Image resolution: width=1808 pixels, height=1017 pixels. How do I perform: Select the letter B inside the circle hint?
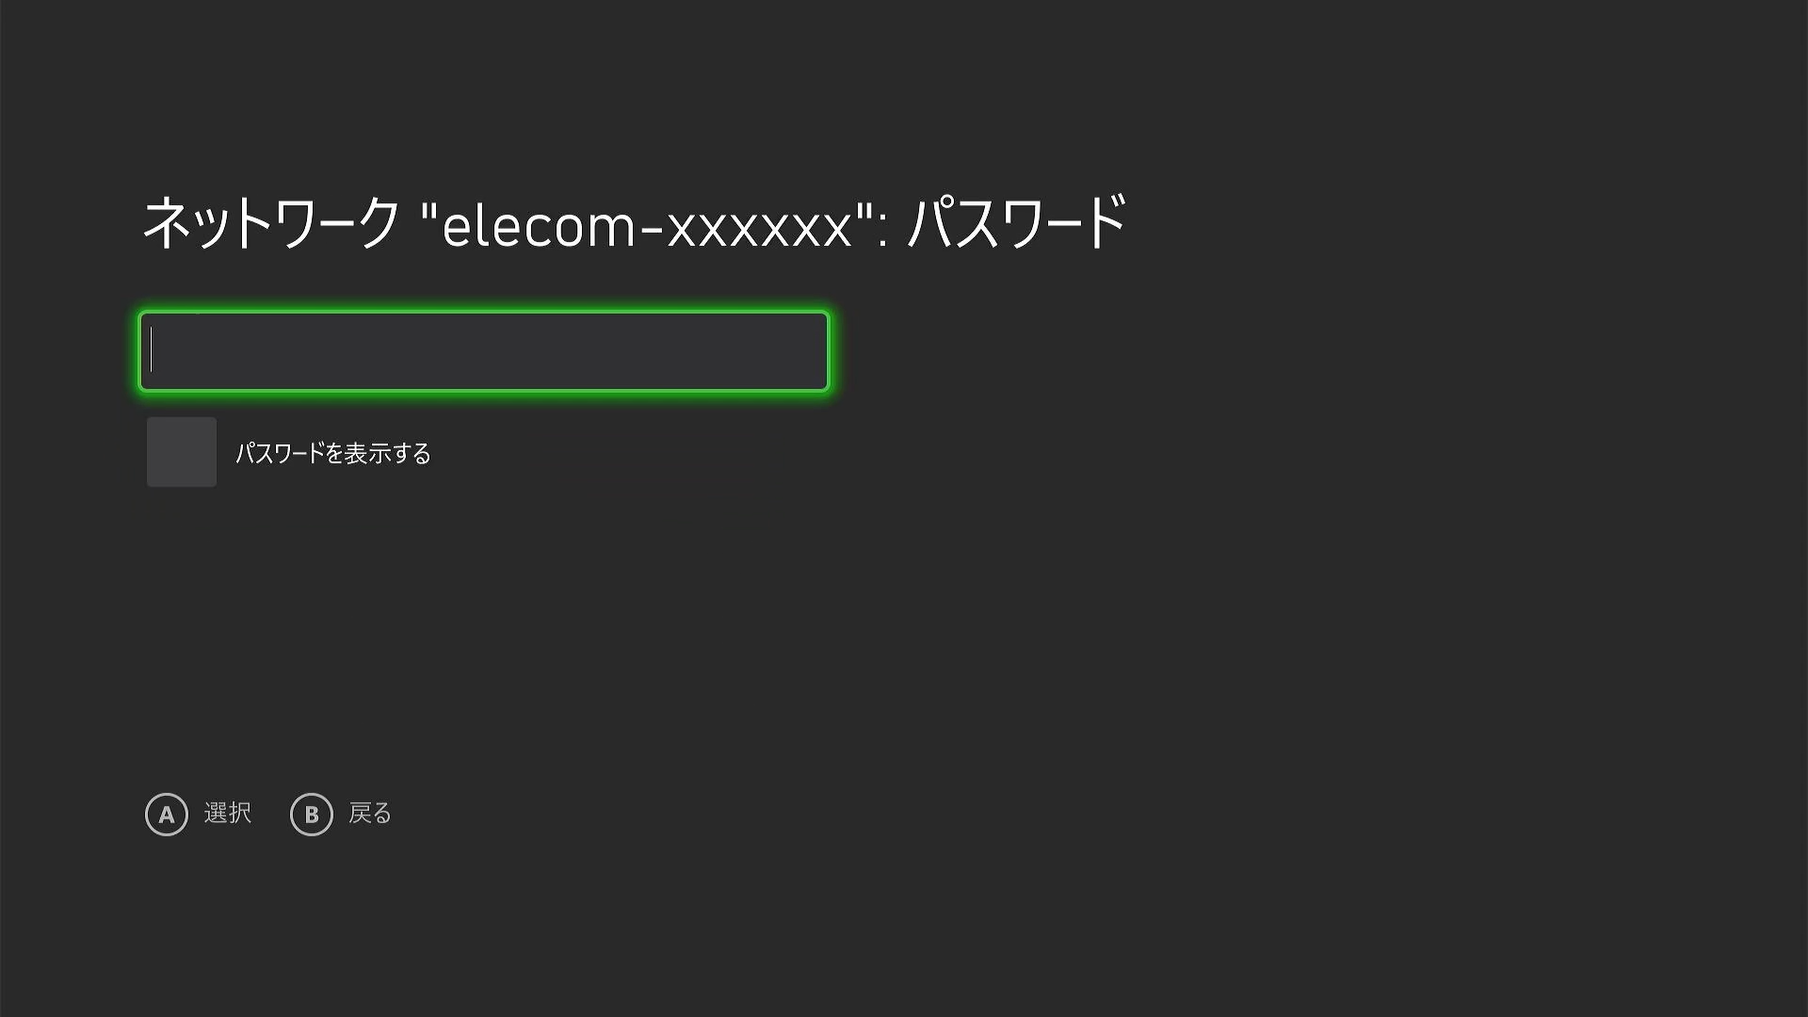pos(311,815)
